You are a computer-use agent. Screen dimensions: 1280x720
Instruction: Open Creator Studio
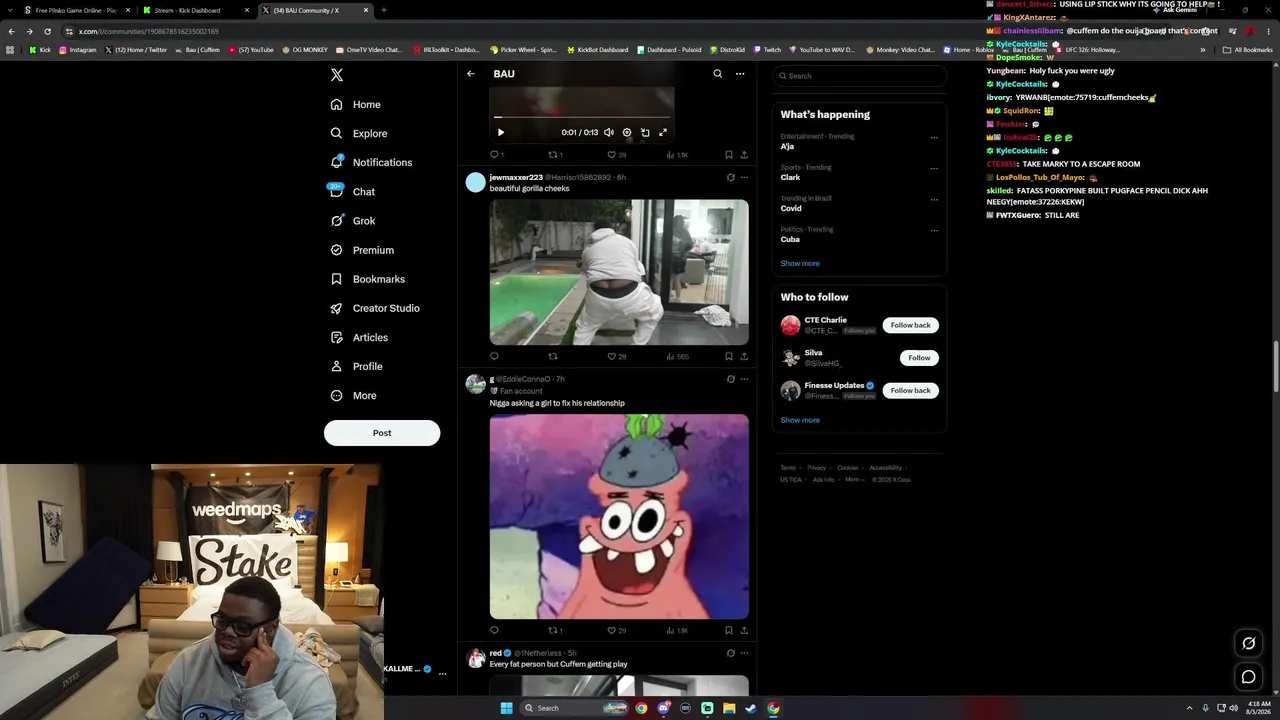click(x=375, y=308)
